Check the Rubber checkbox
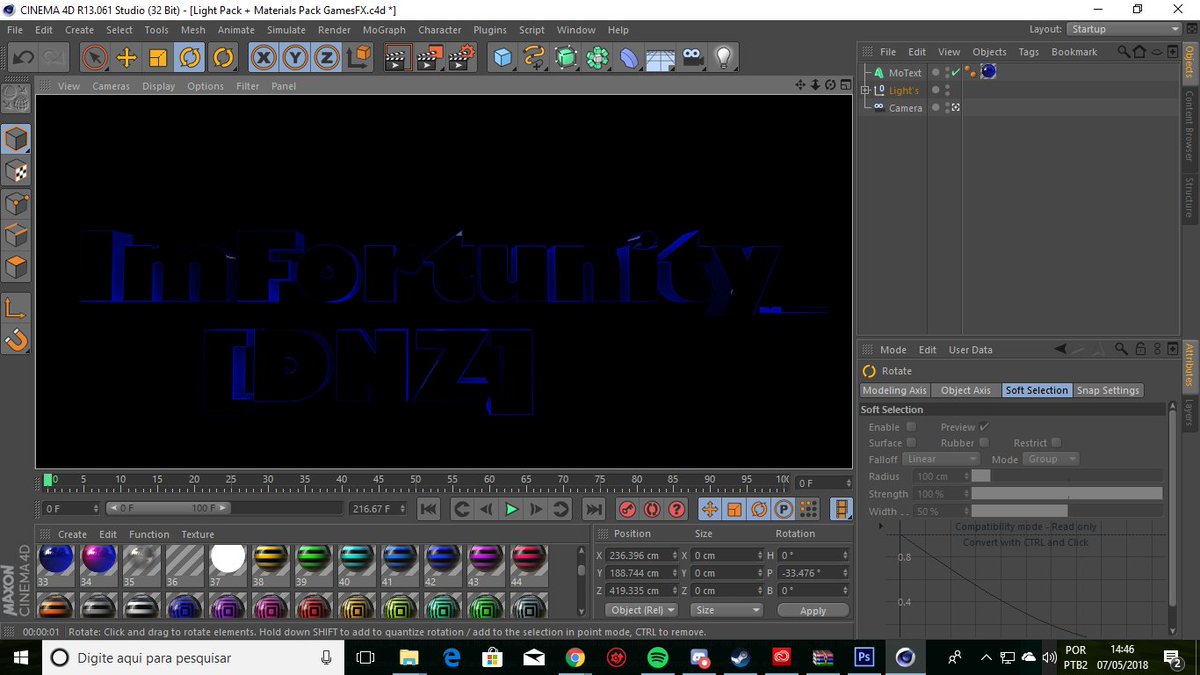The height and width of the screenshot is (675, 1200). click(x=984, y=443)
